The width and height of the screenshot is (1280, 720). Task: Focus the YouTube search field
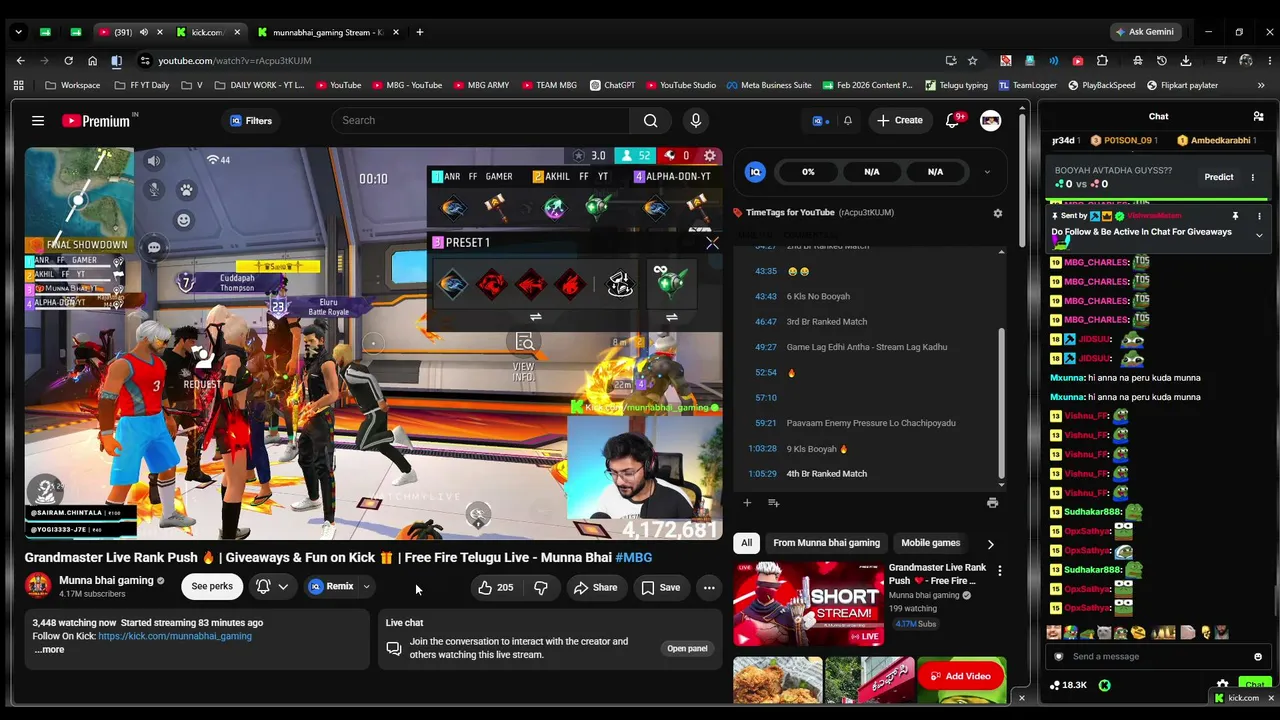480,121
